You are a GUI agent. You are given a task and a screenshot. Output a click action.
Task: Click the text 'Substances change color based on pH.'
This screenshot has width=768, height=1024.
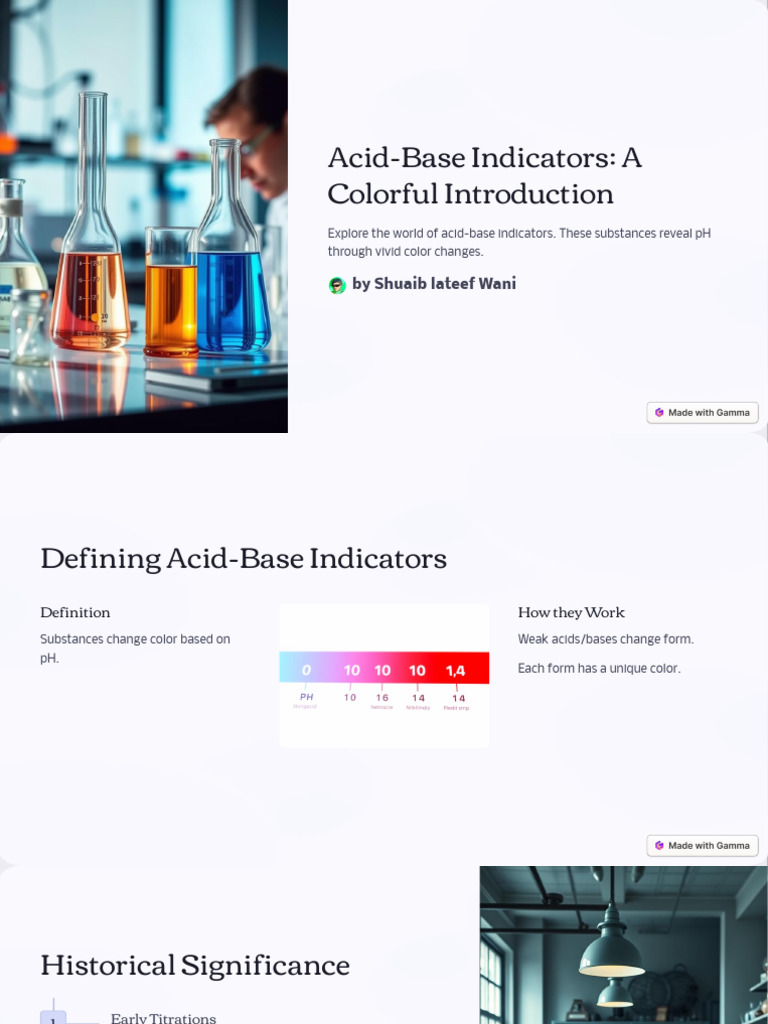pyautogui.click(x=135, y=648)
